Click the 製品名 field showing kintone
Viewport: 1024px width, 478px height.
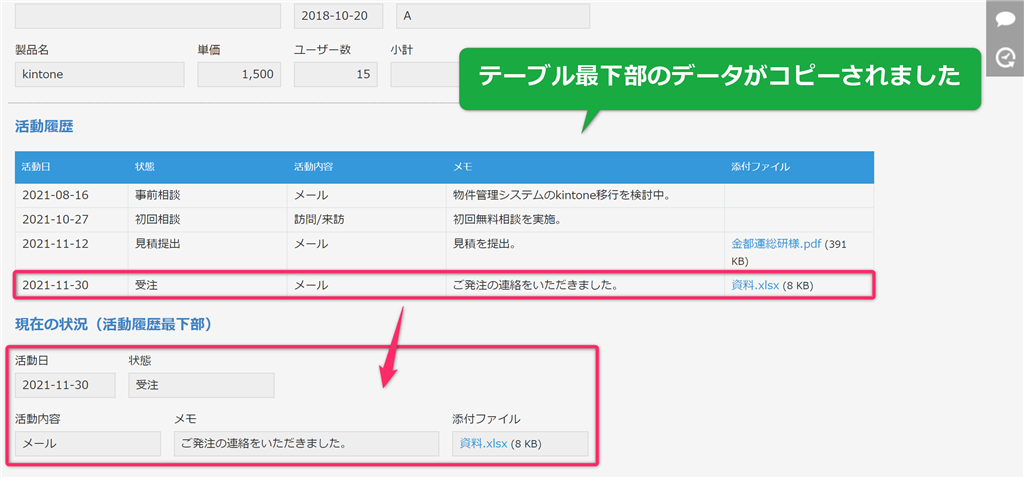[99, 74]
